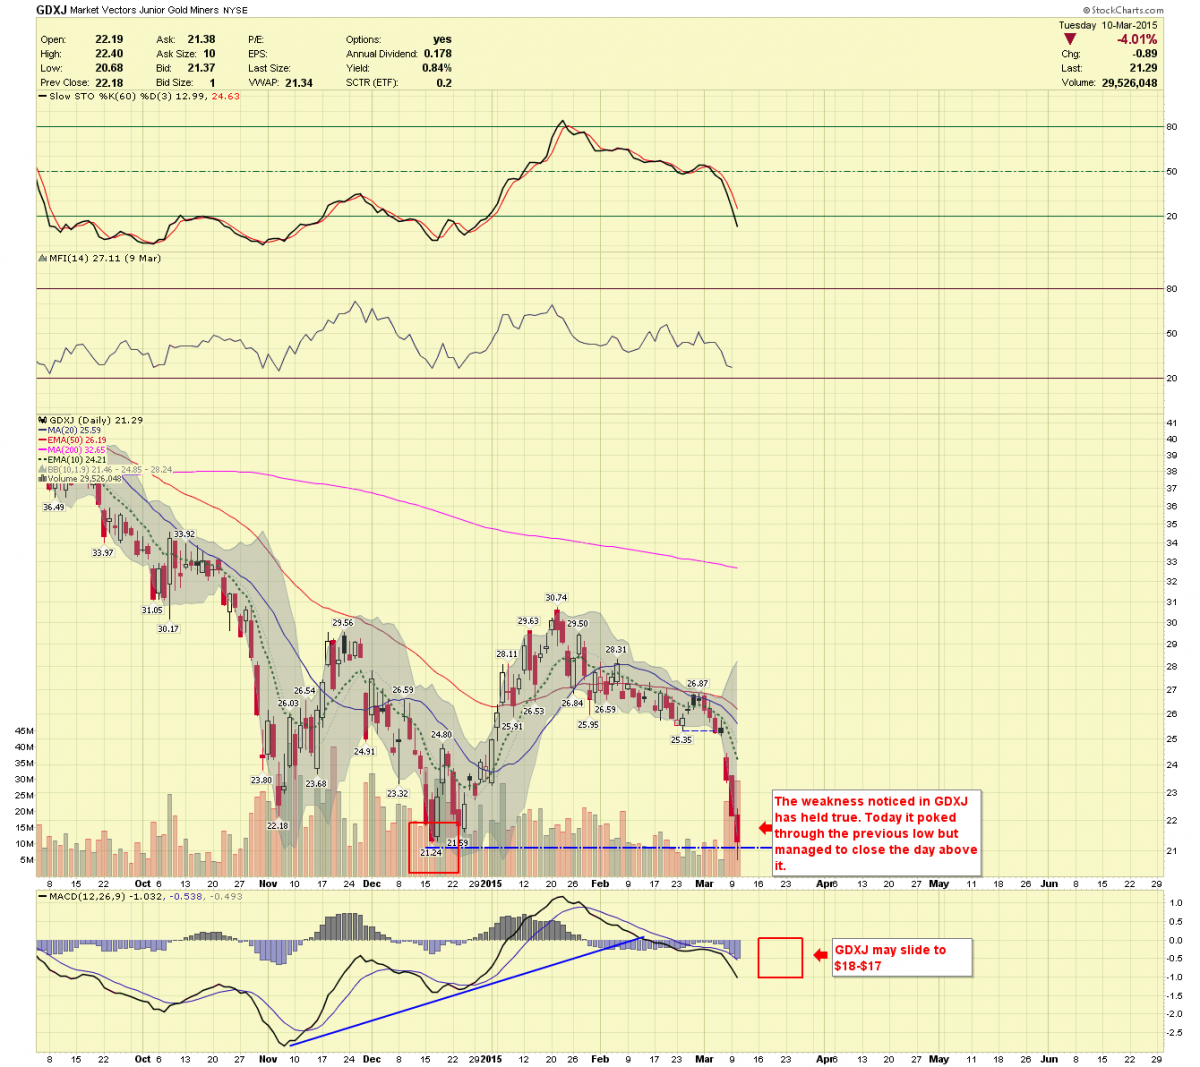Click the 'GDXJ (Daily) 21.29' legend label

click(96, 420)
